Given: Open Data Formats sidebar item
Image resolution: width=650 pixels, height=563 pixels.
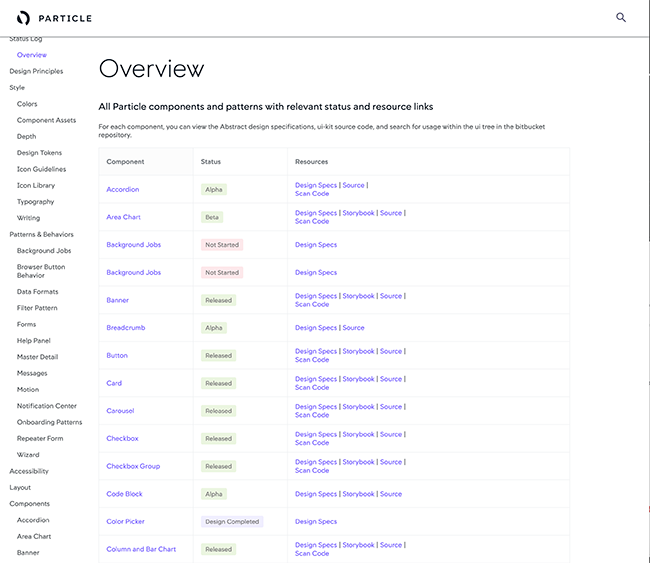Looking at the screenshot, I should tap(38, 291).
